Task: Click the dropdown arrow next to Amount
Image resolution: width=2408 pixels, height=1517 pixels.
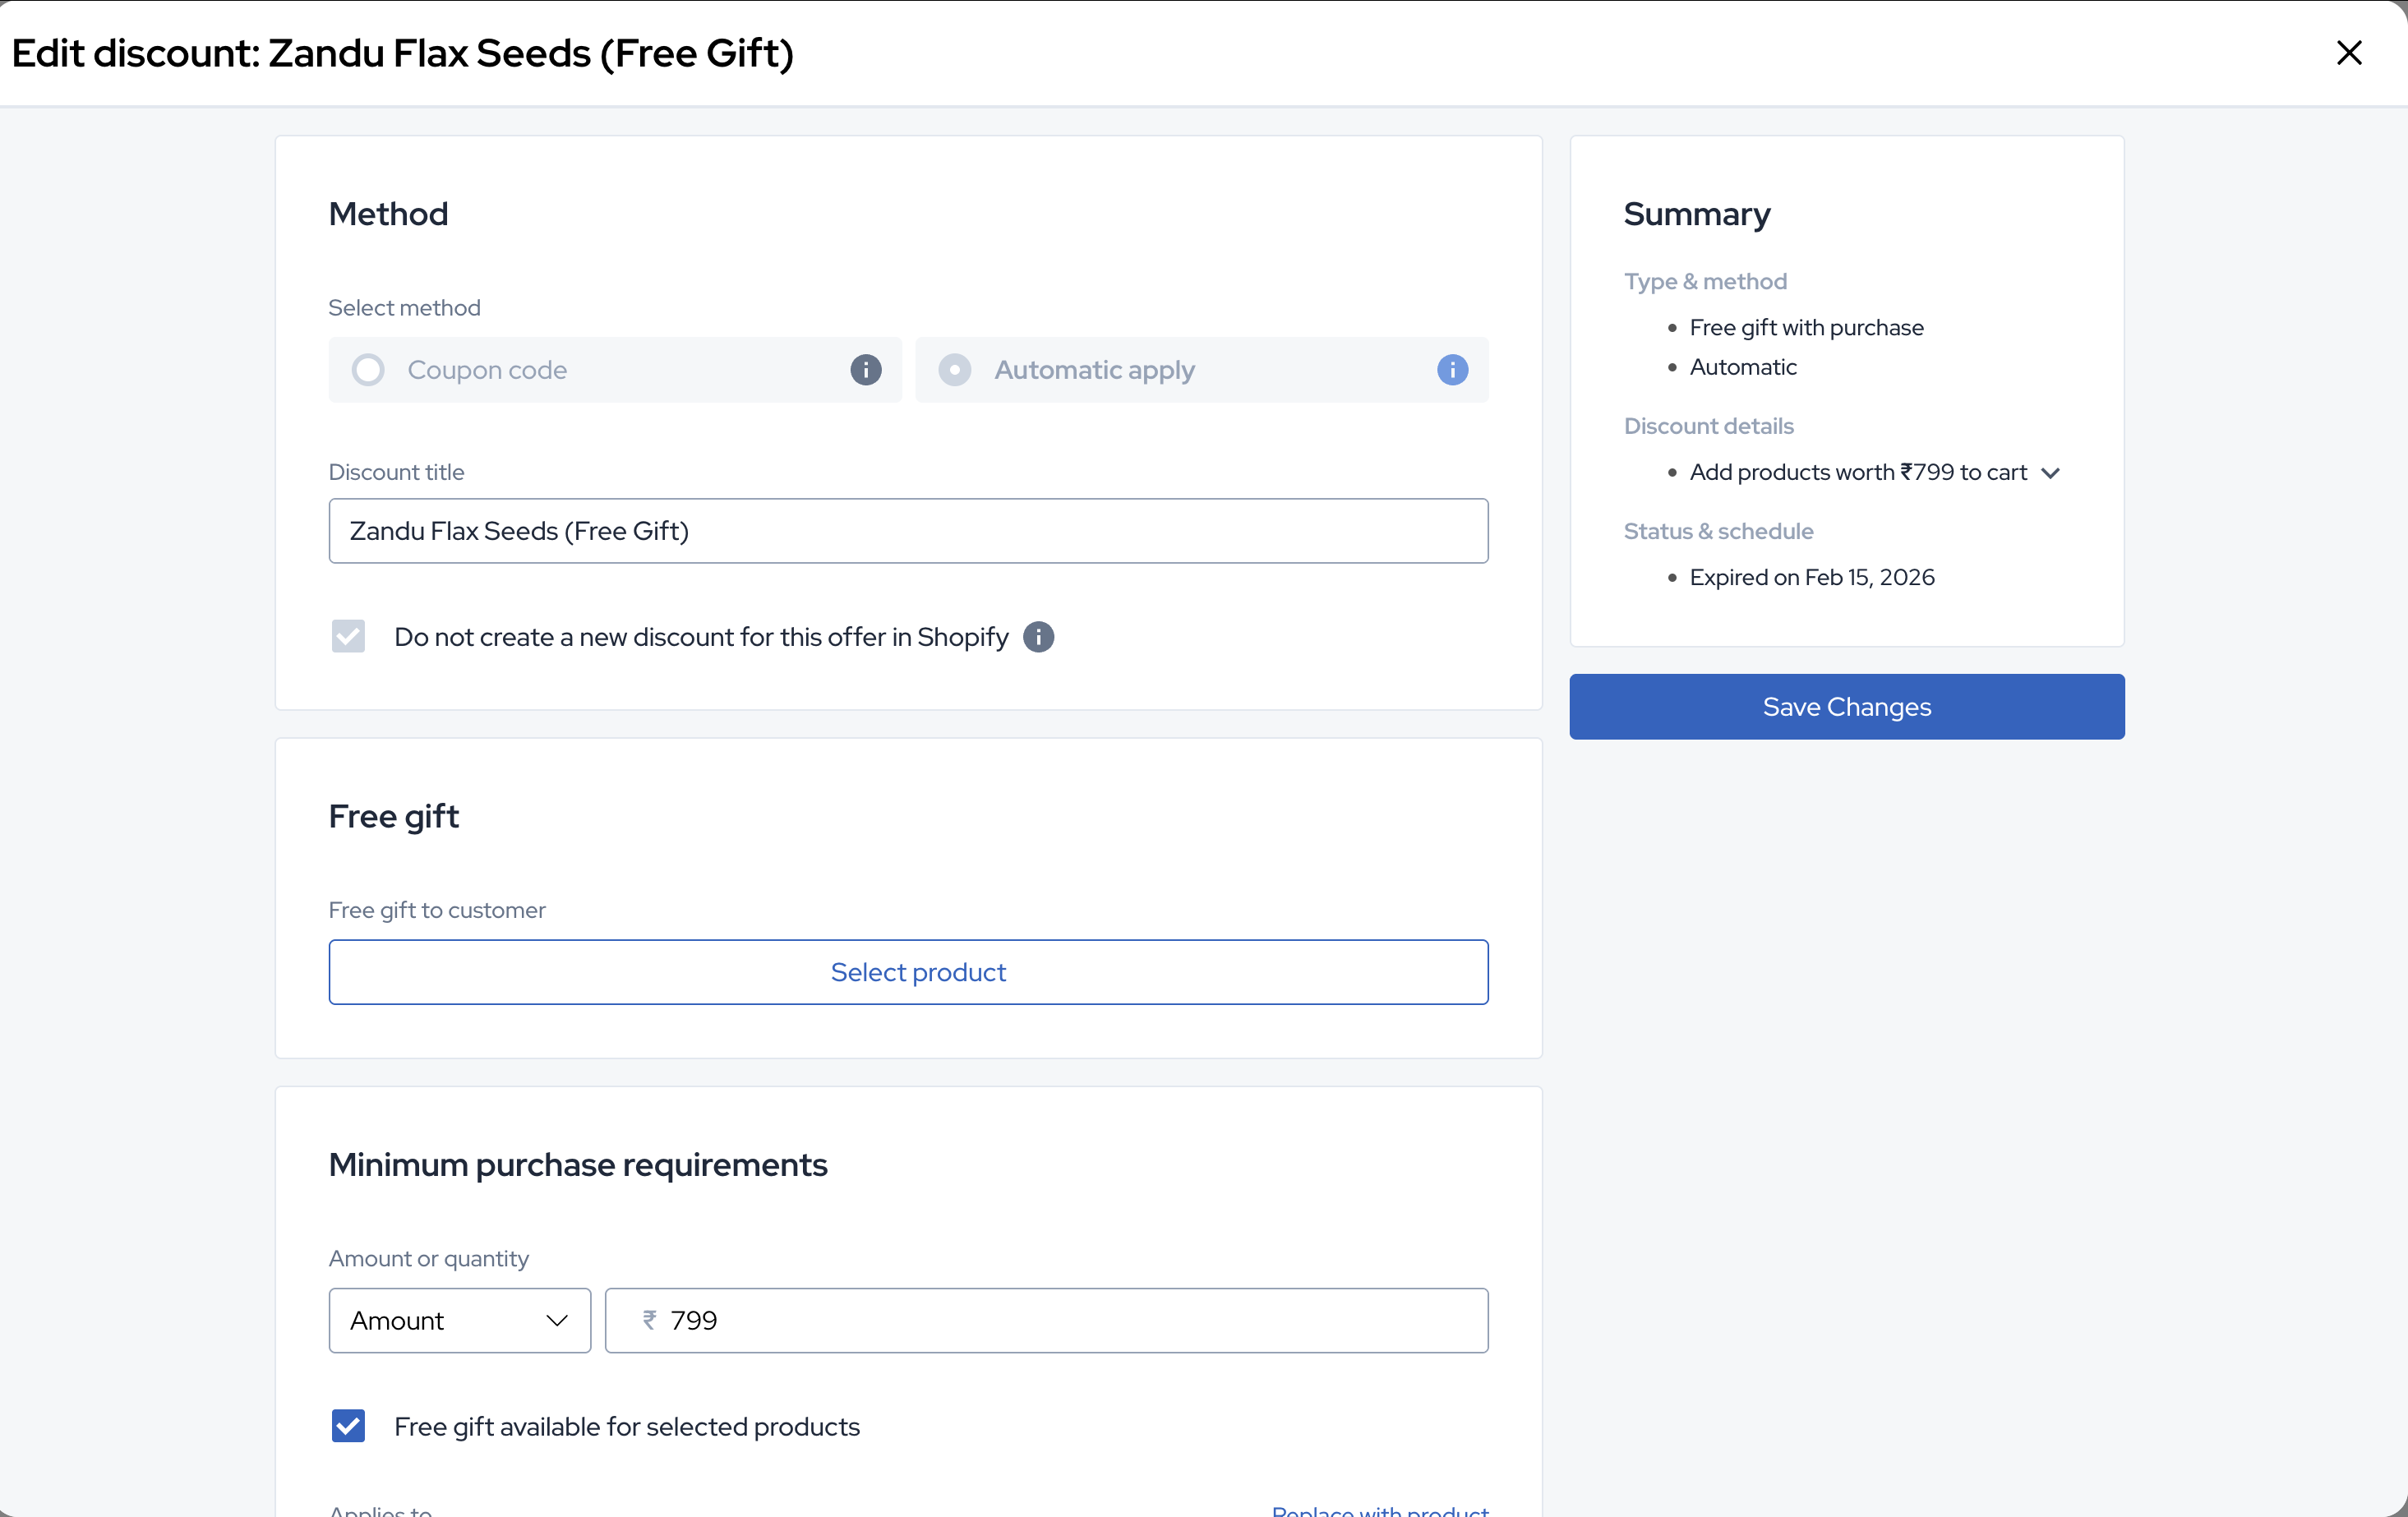Action: coord(557,1320)
